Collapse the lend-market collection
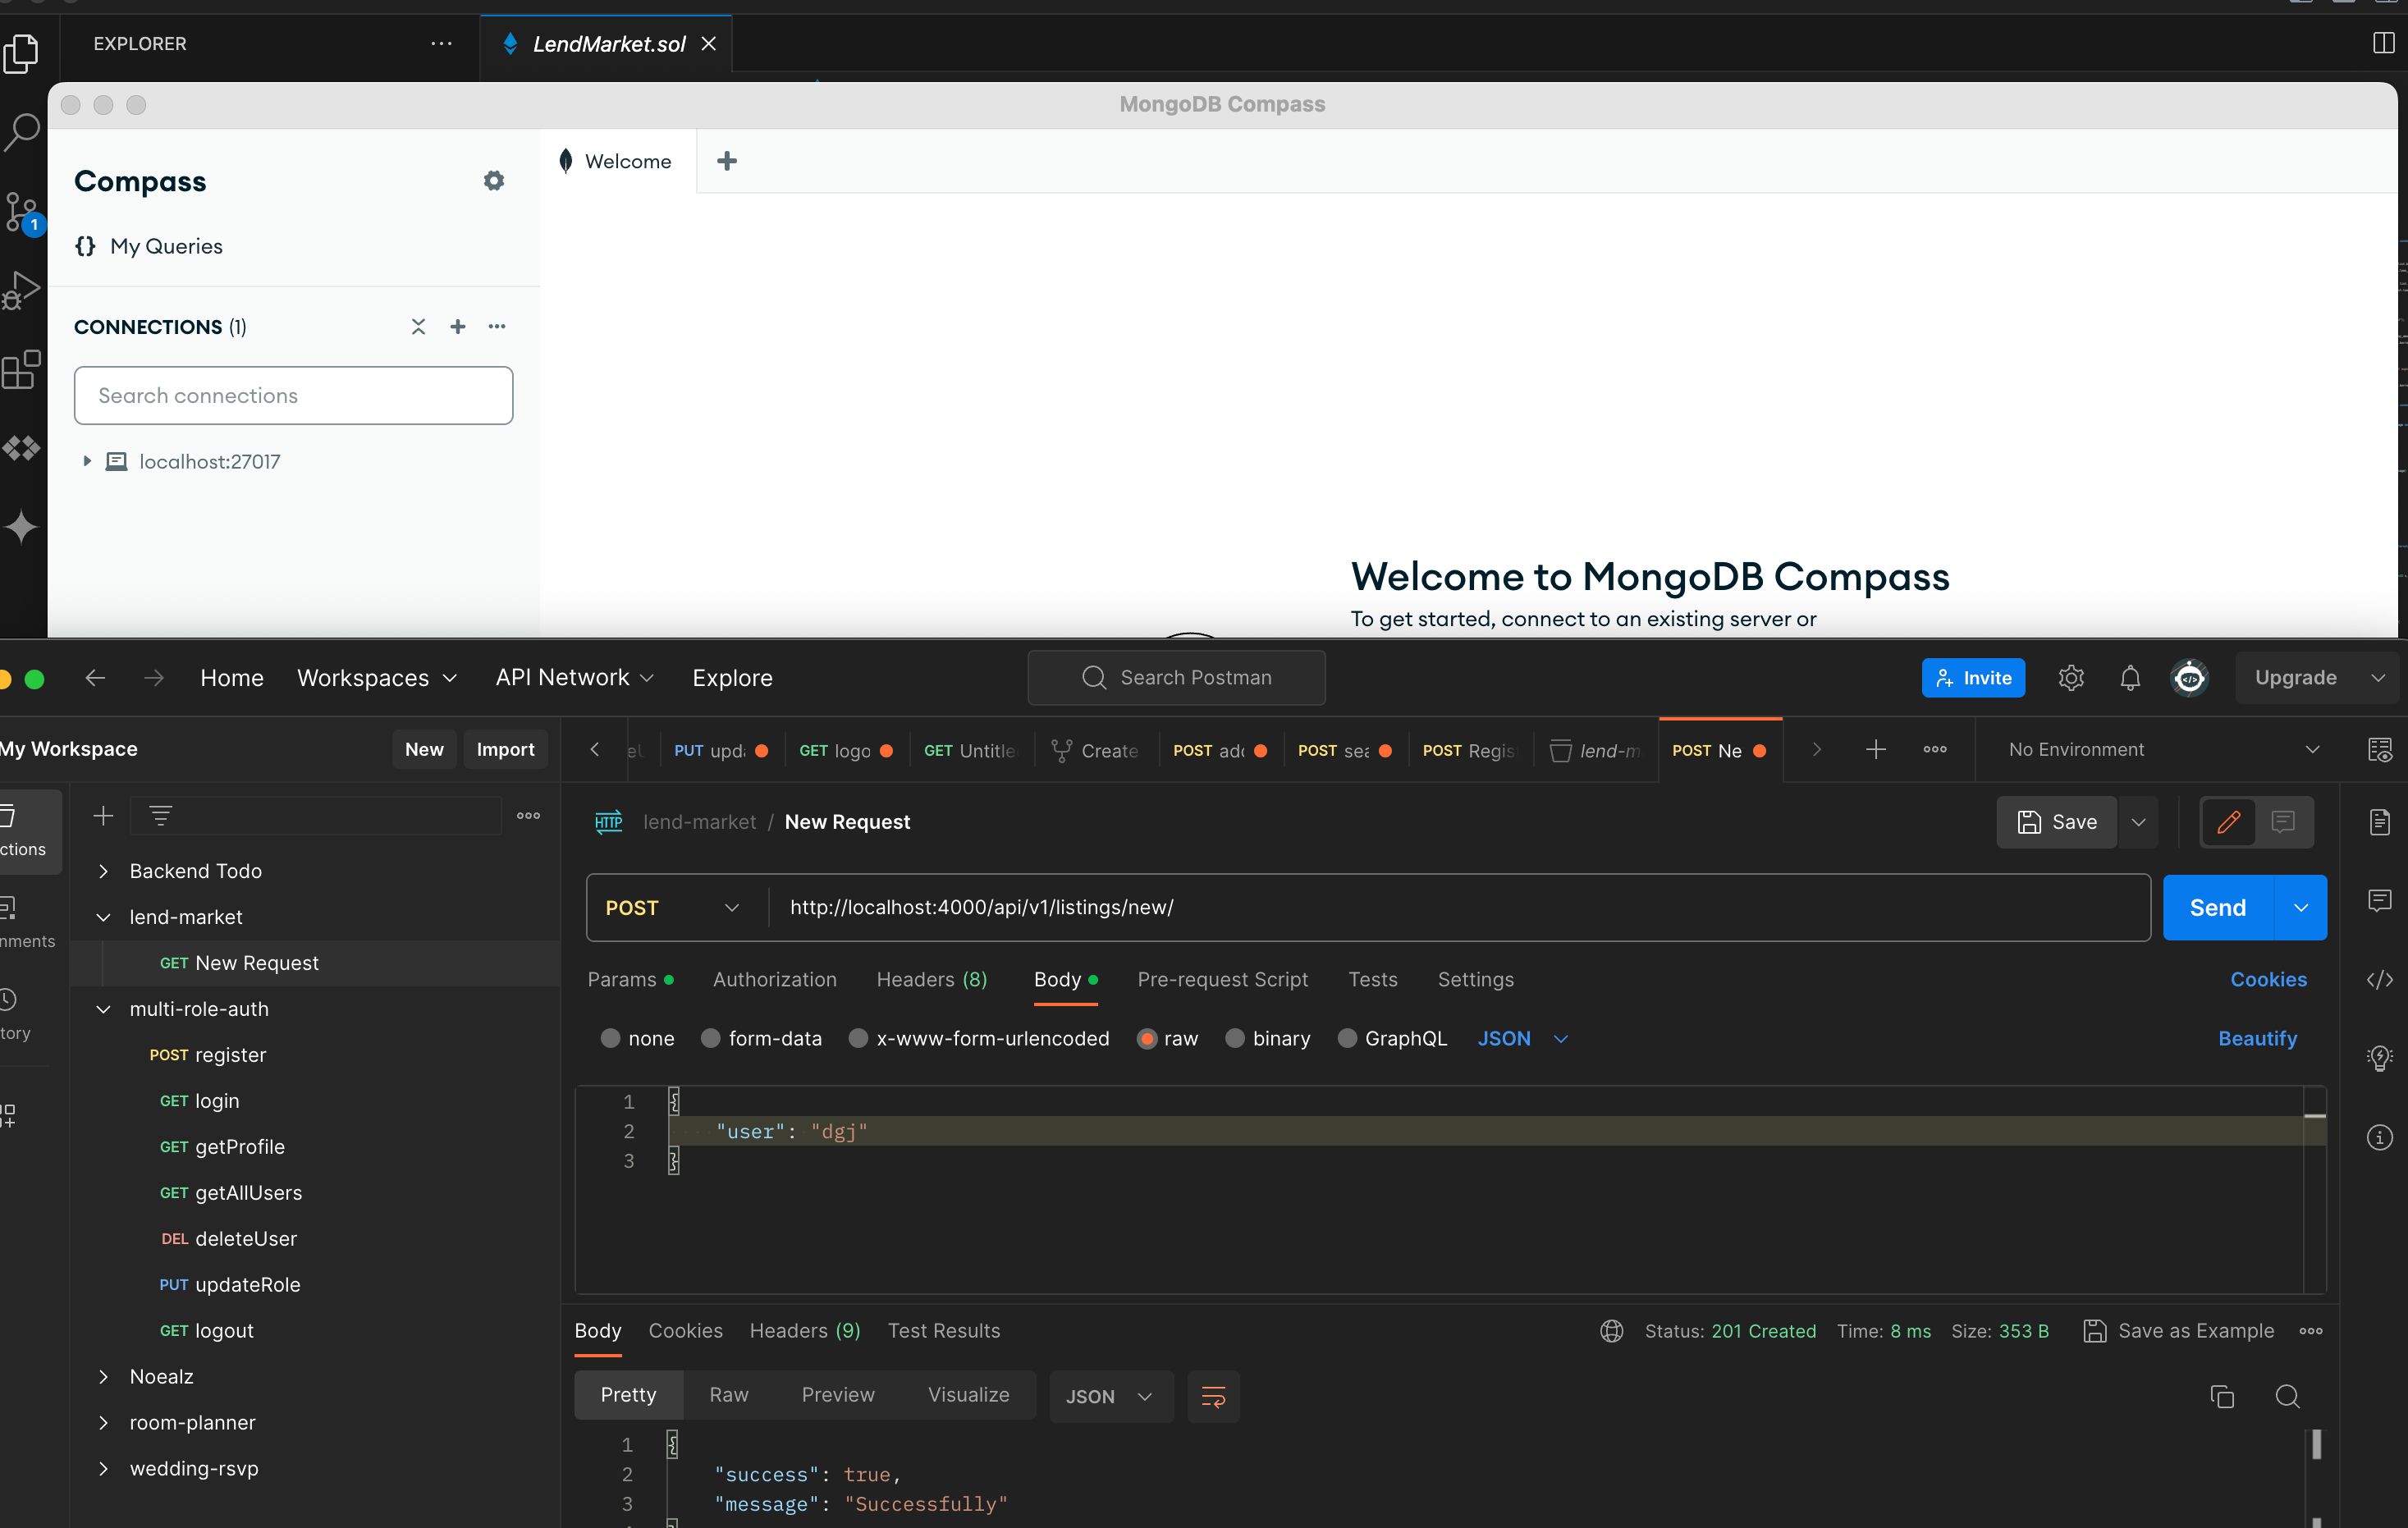This screenshot has height=1528, width=2408. pyautogui.click(x=103, y=917)
